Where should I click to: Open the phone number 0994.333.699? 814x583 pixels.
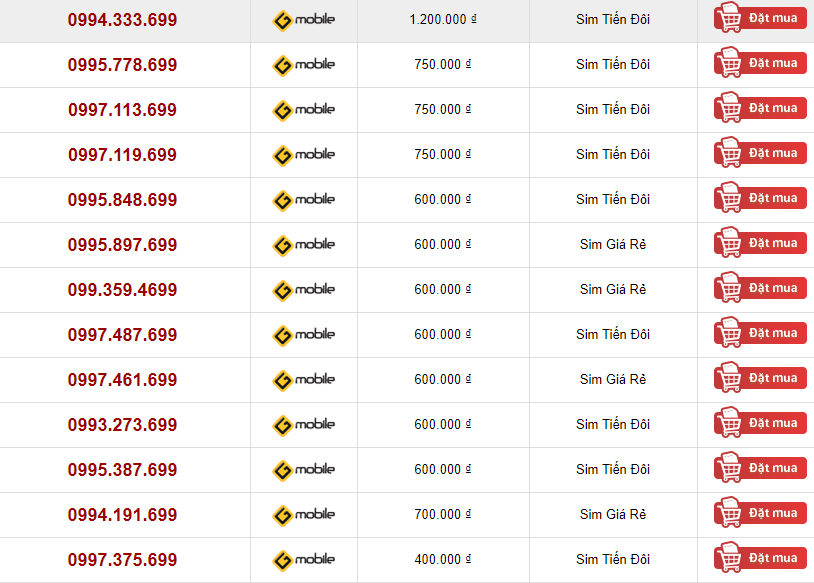(123, 20)
